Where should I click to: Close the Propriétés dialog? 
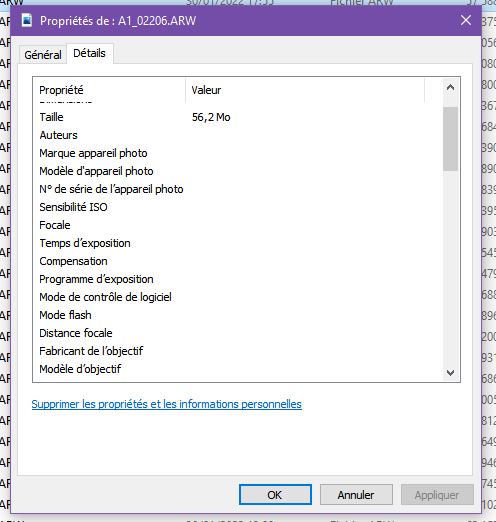coord(466,20)
